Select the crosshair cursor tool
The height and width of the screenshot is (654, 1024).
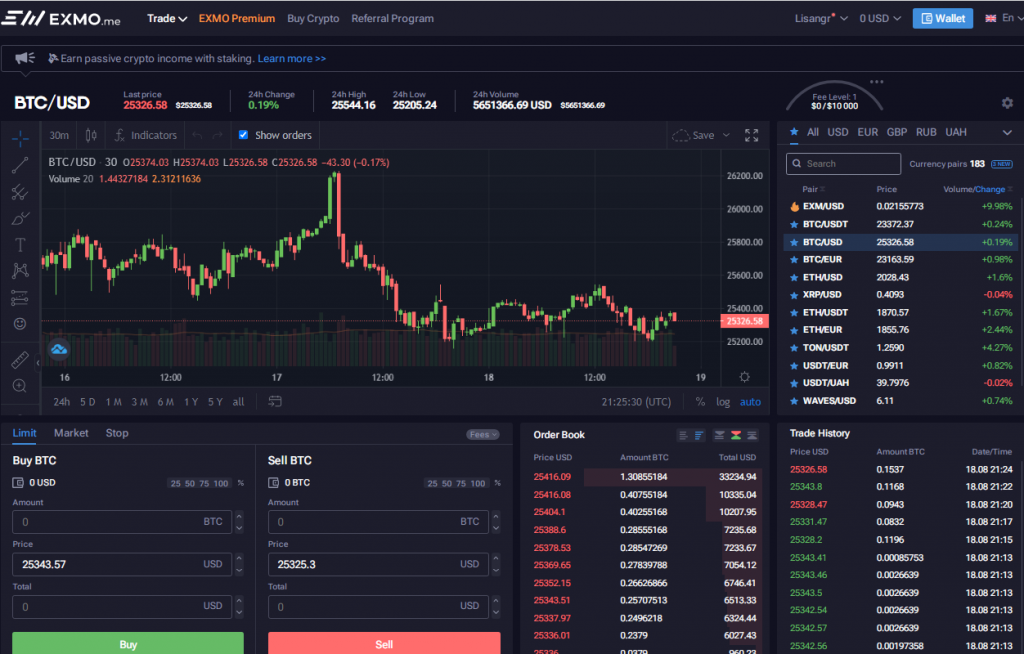(20, 139)
